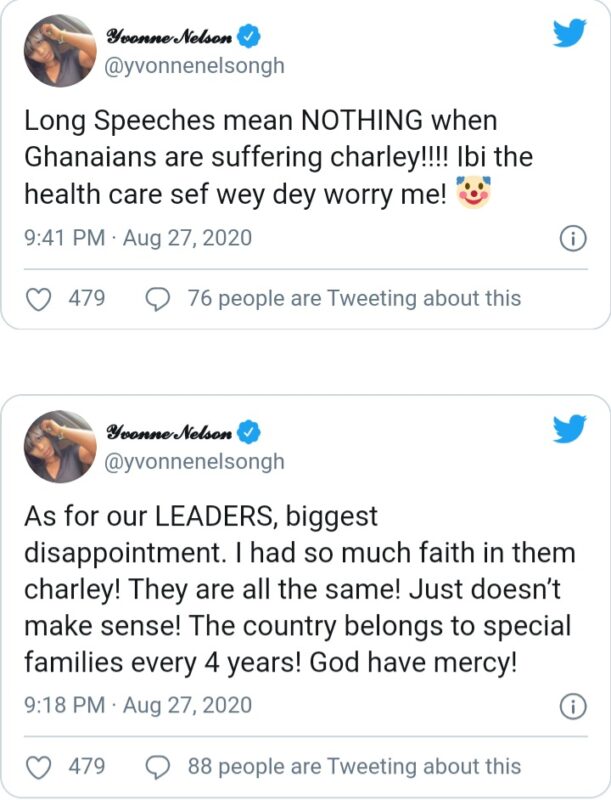Open @yvonnenelsongh handle in second tweet
This screenshot has height=800, width=611.
point(195,461)
